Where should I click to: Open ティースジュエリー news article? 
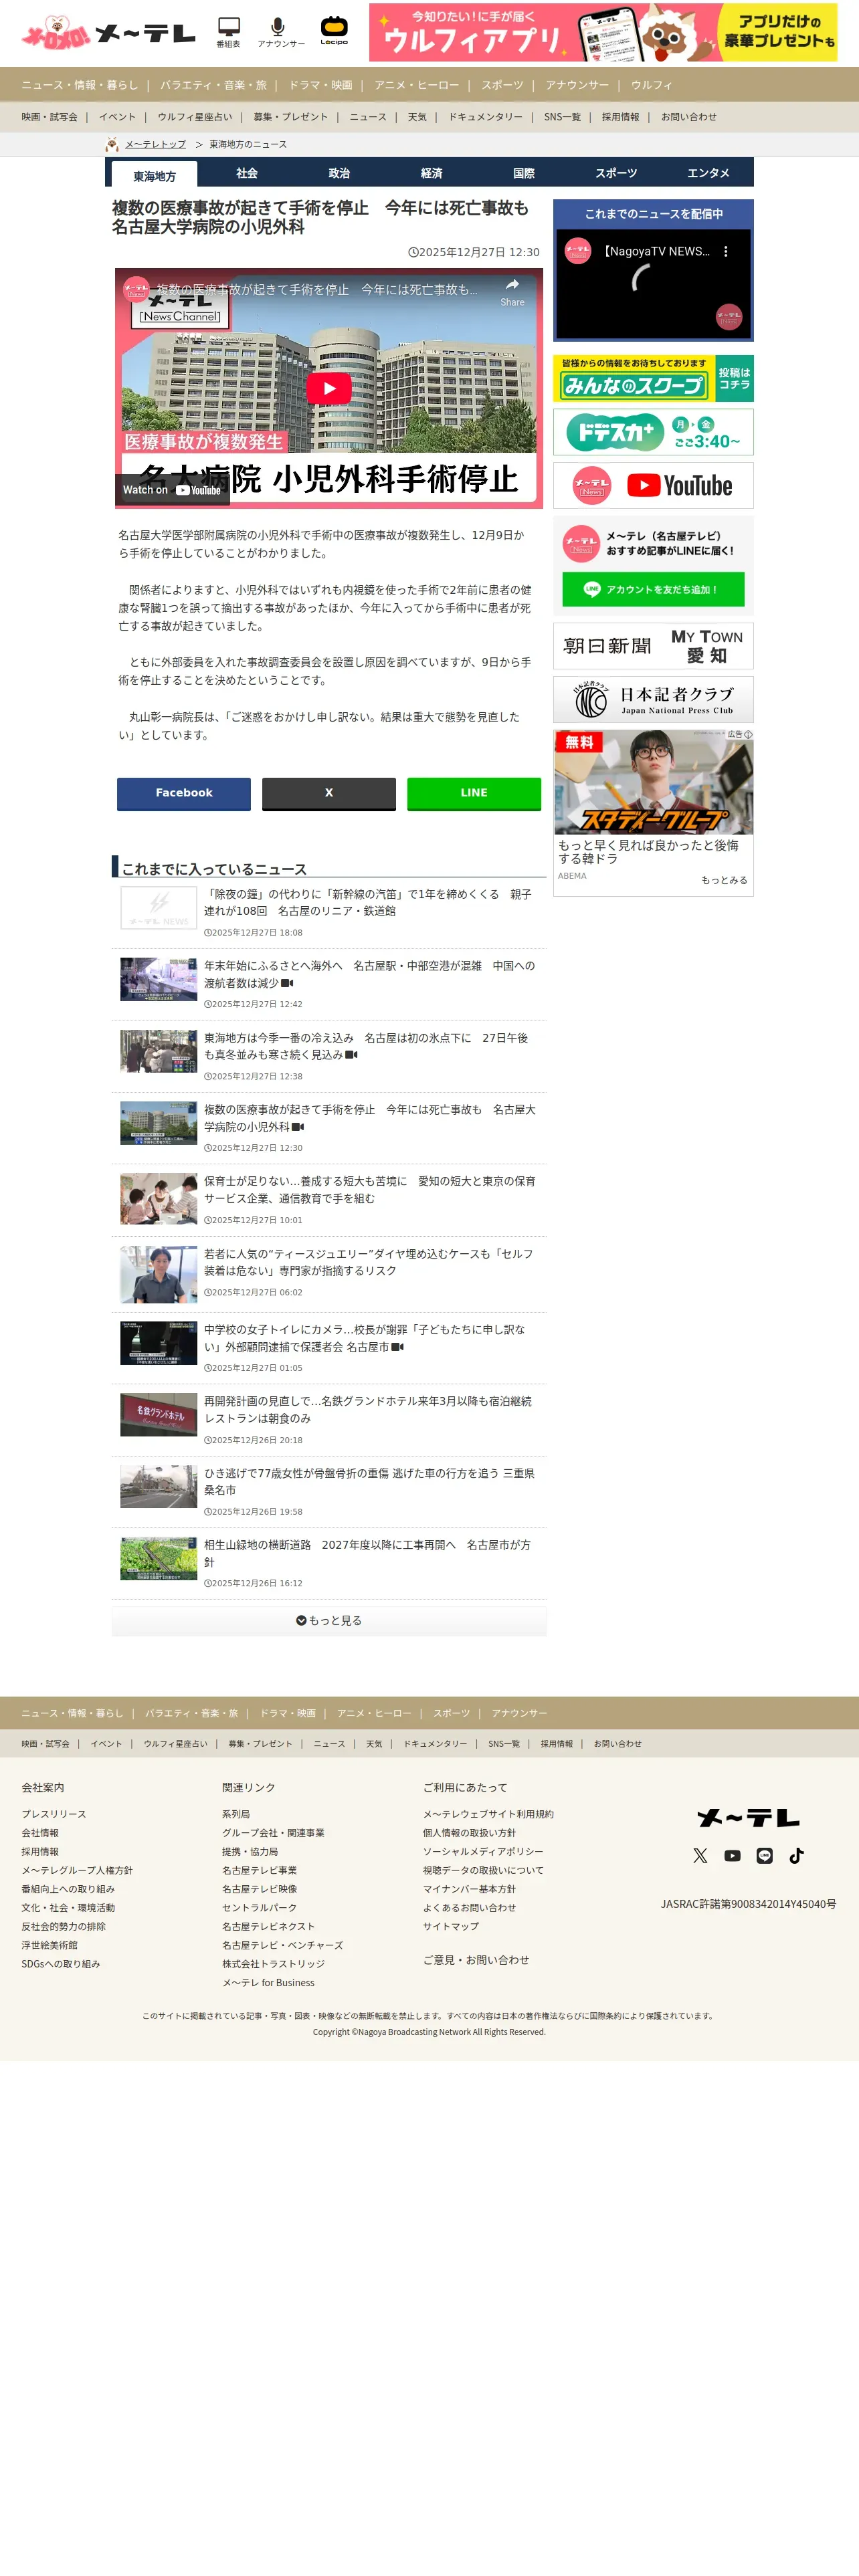pos(368,1262)
